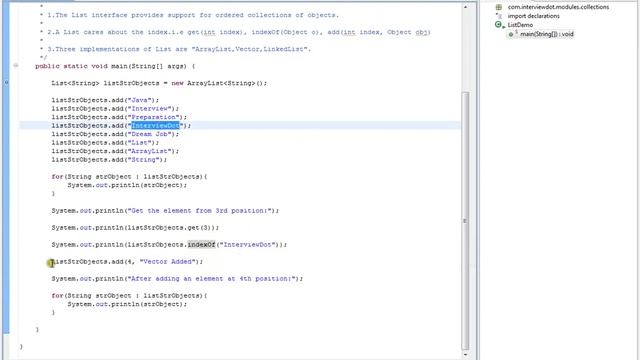Select import declarations in the outline
640x360 pixels.
tap(533, 16)
